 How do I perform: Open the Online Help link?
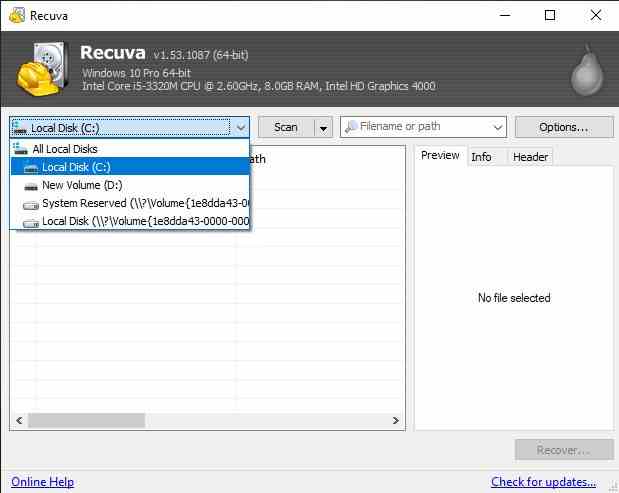point(43,482)
